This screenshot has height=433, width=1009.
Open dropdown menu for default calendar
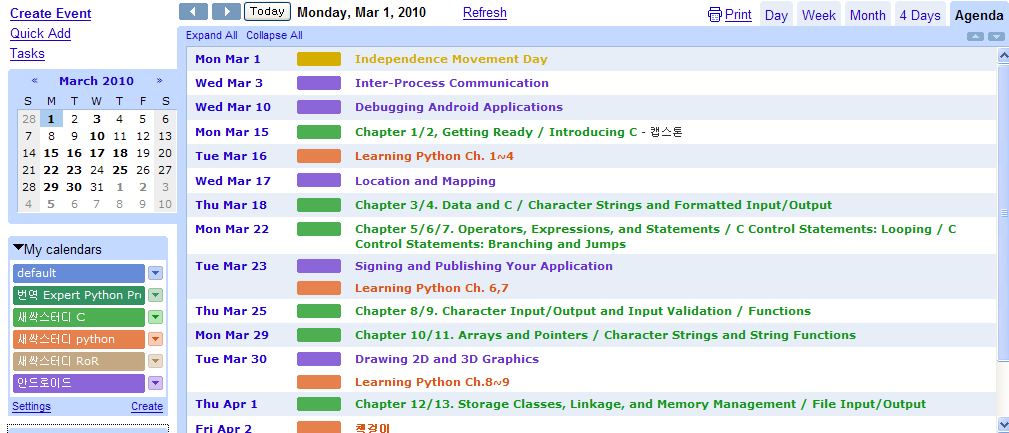[156, 273]
